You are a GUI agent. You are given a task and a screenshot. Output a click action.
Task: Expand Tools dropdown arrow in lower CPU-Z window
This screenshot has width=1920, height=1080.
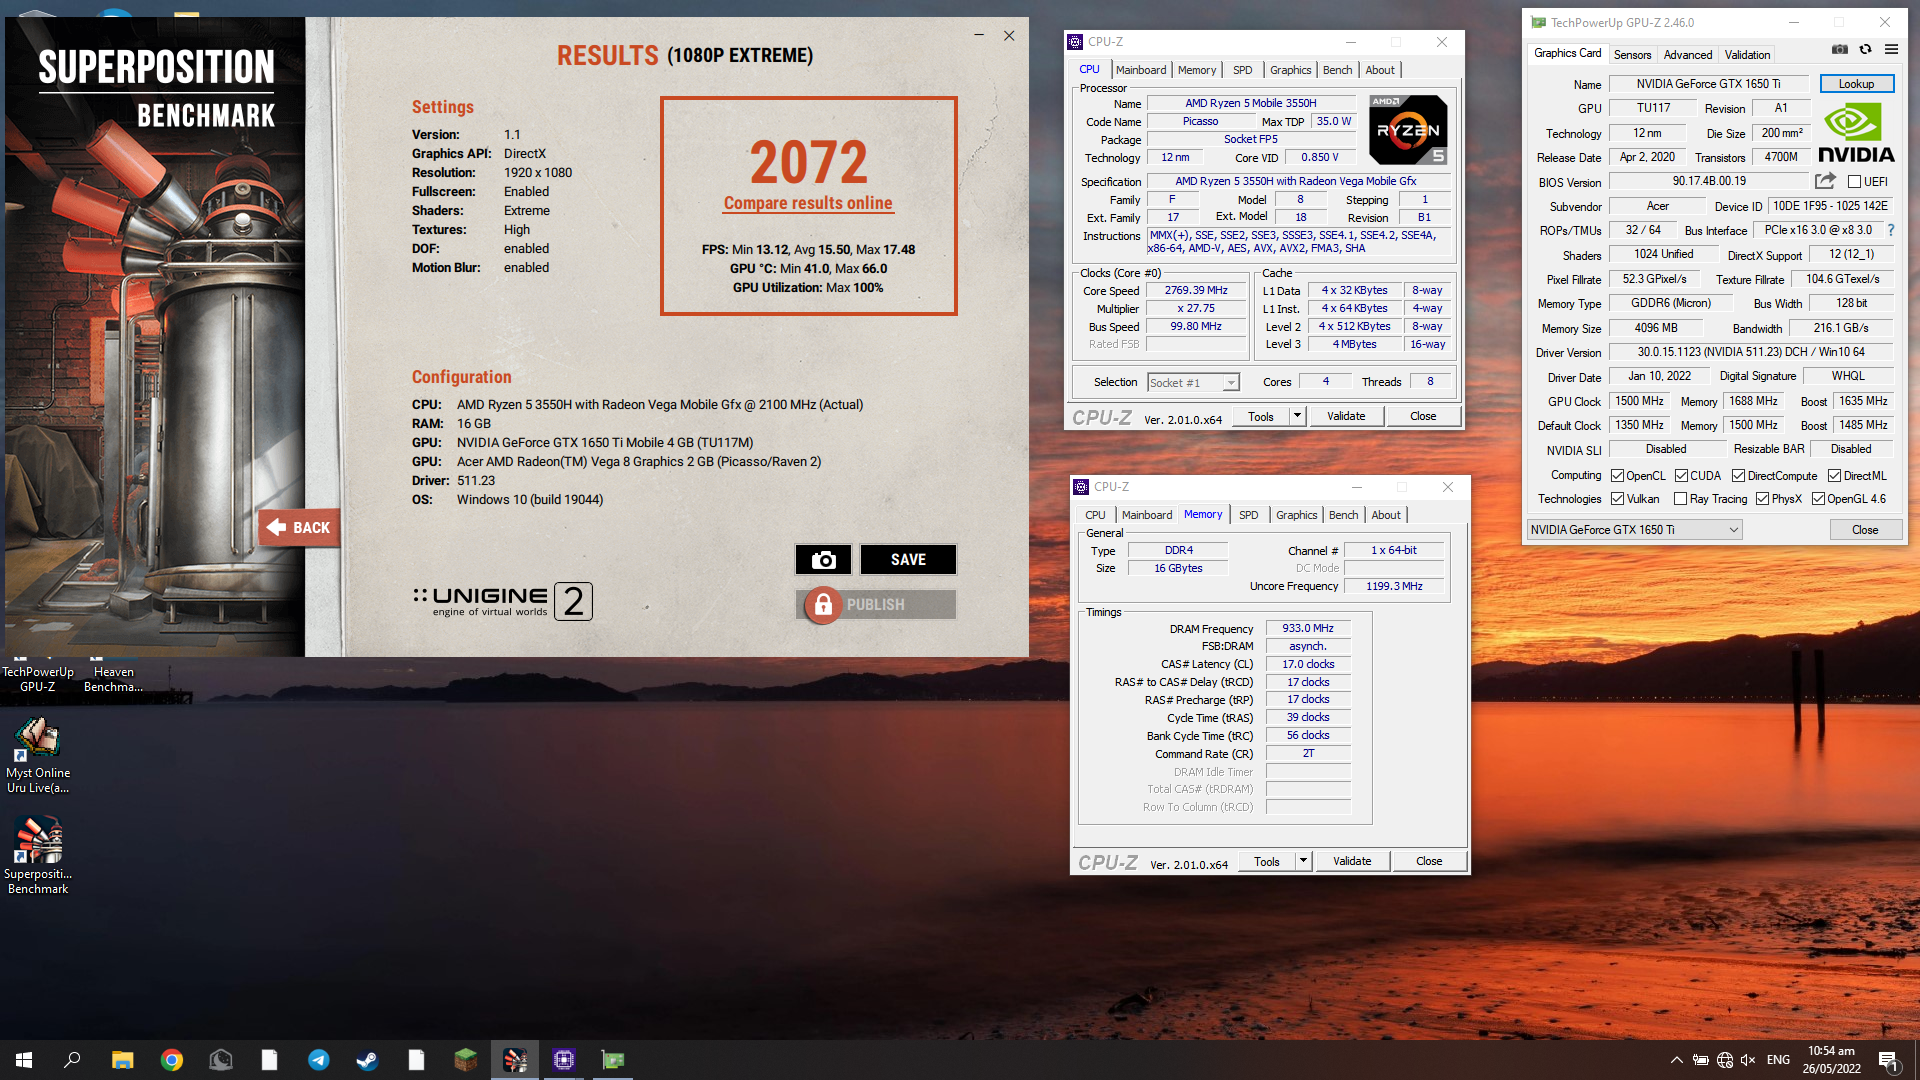1303,861
